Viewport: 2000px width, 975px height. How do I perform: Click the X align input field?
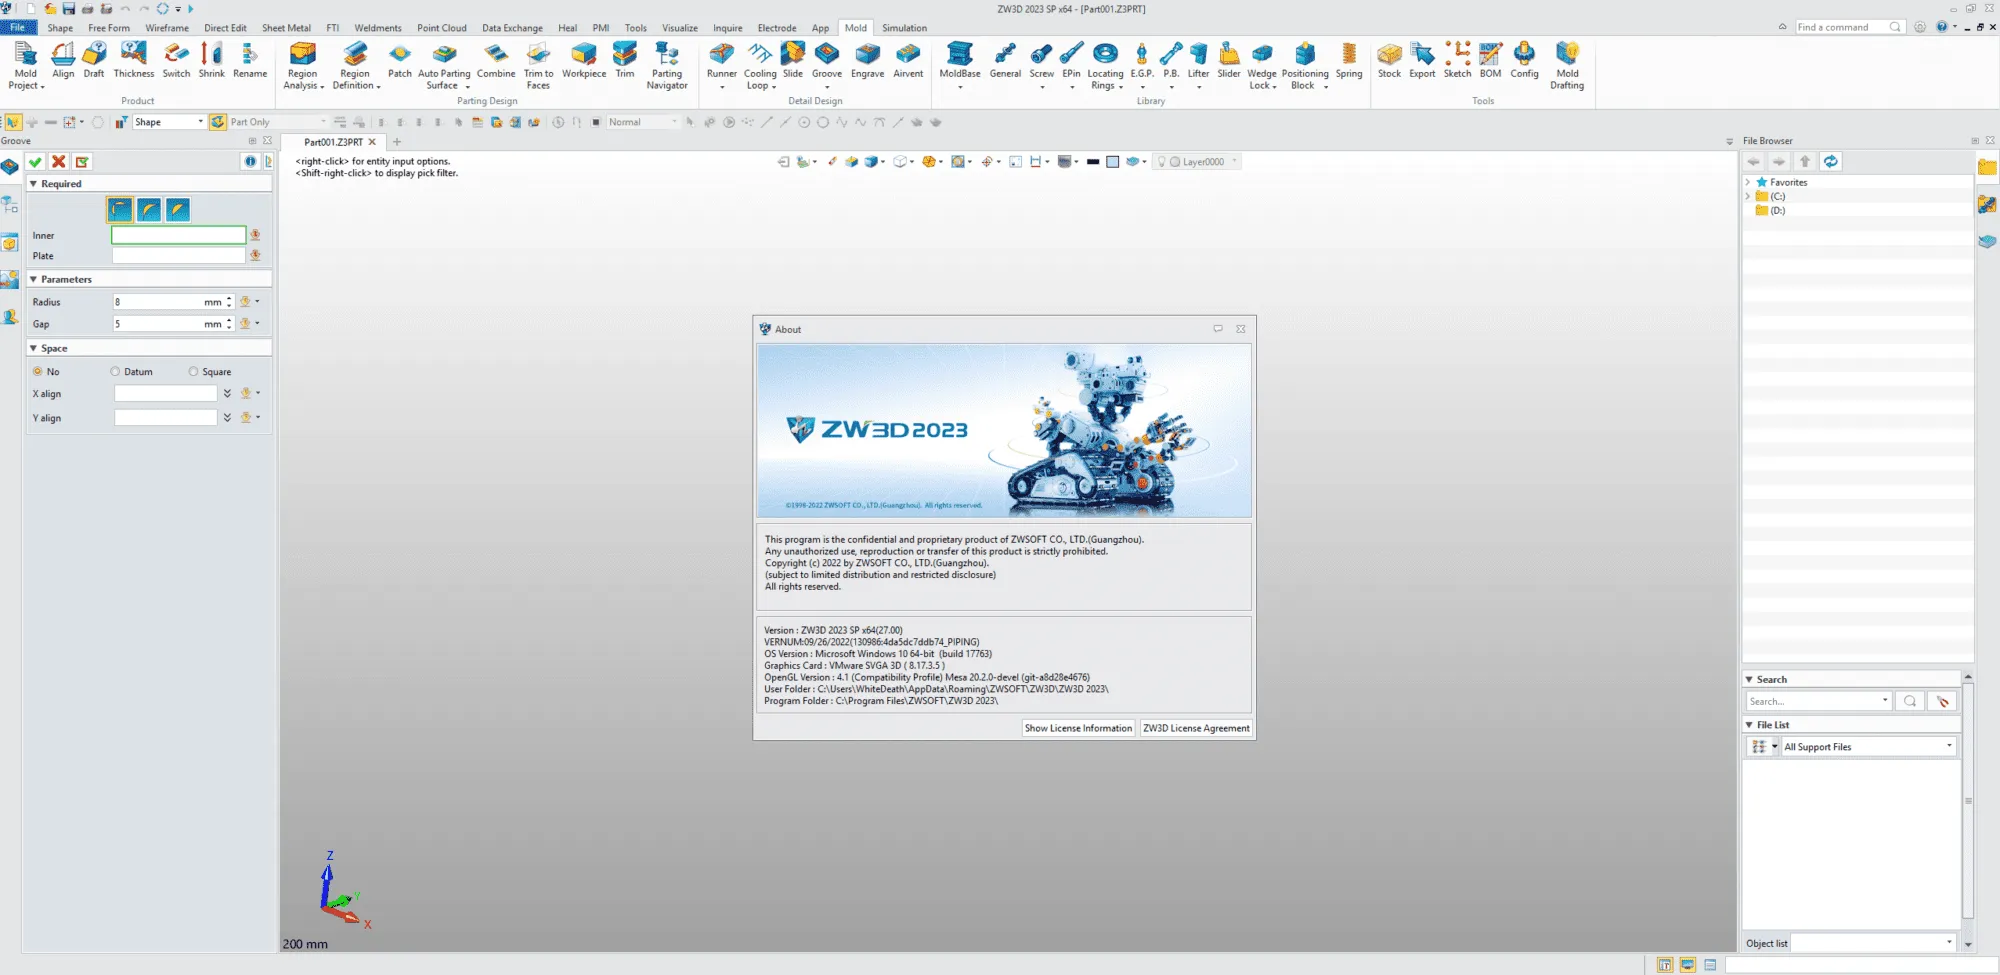165,393
